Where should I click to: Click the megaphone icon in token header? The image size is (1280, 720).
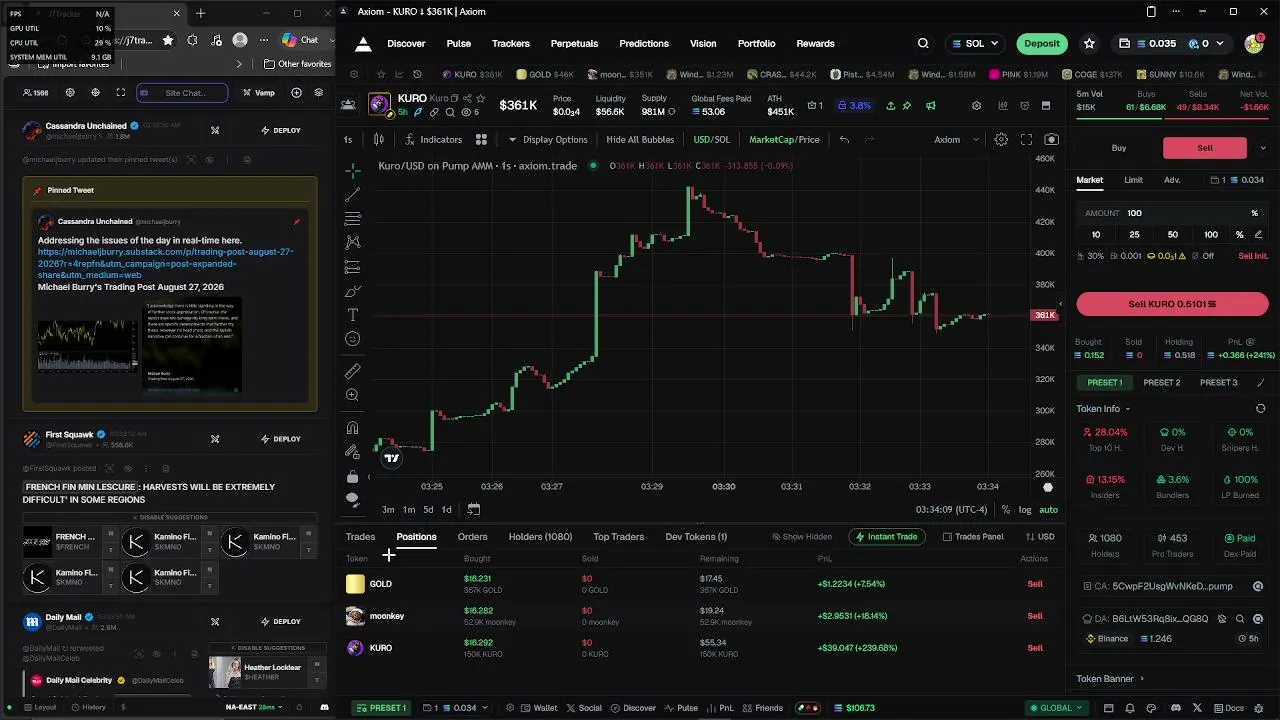931,105
